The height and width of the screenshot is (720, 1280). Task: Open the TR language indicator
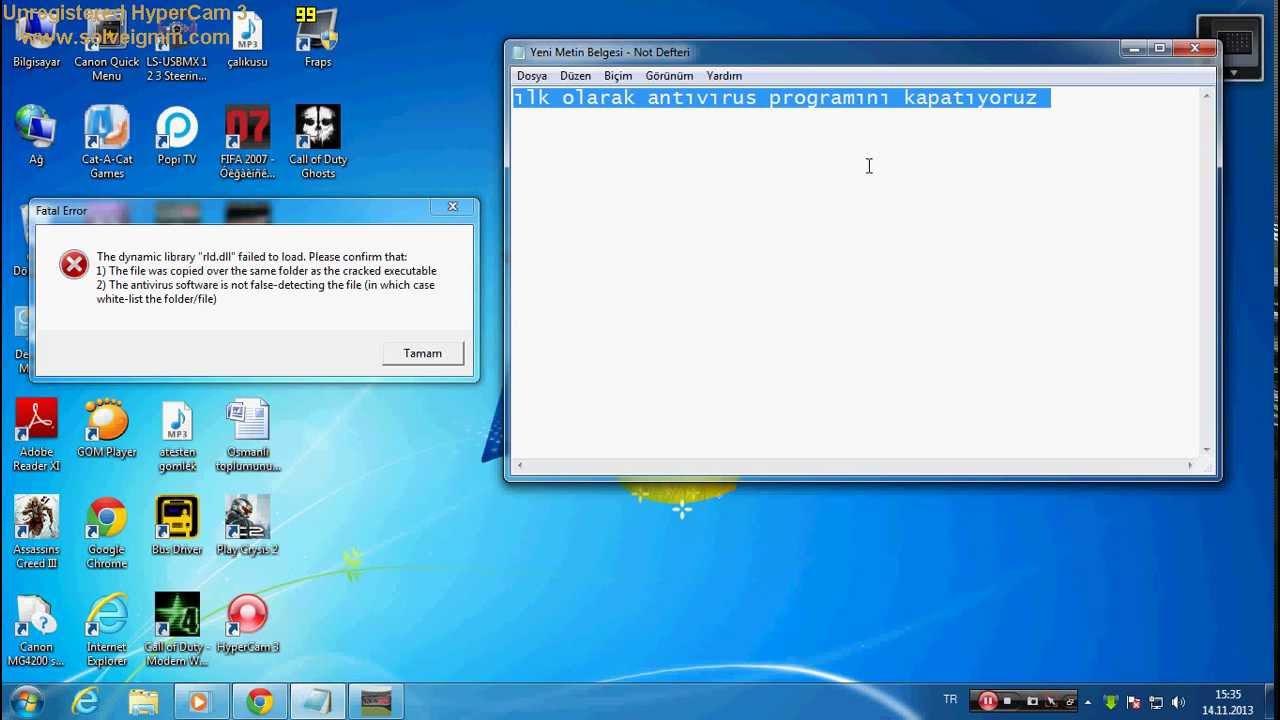pos(950,699)
